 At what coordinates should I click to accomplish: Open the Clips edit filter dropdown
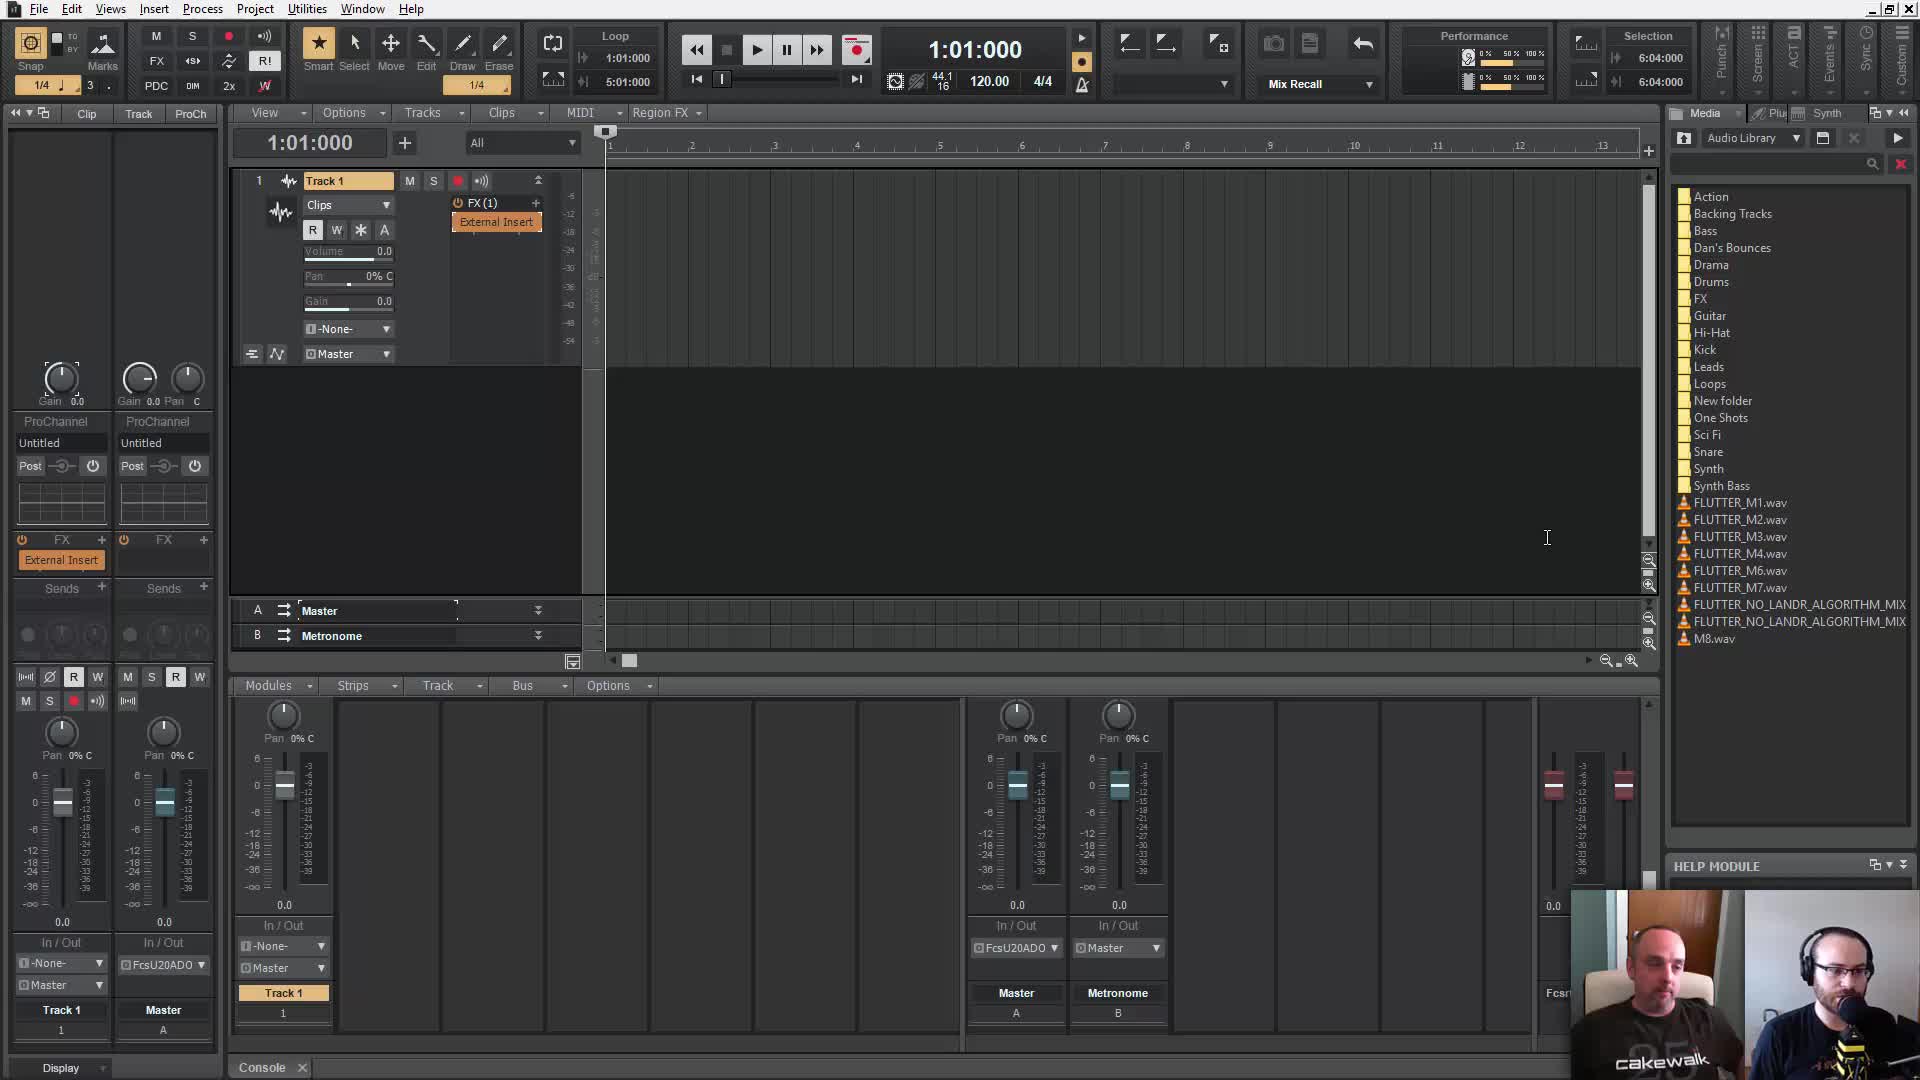[x=348, y=205]
